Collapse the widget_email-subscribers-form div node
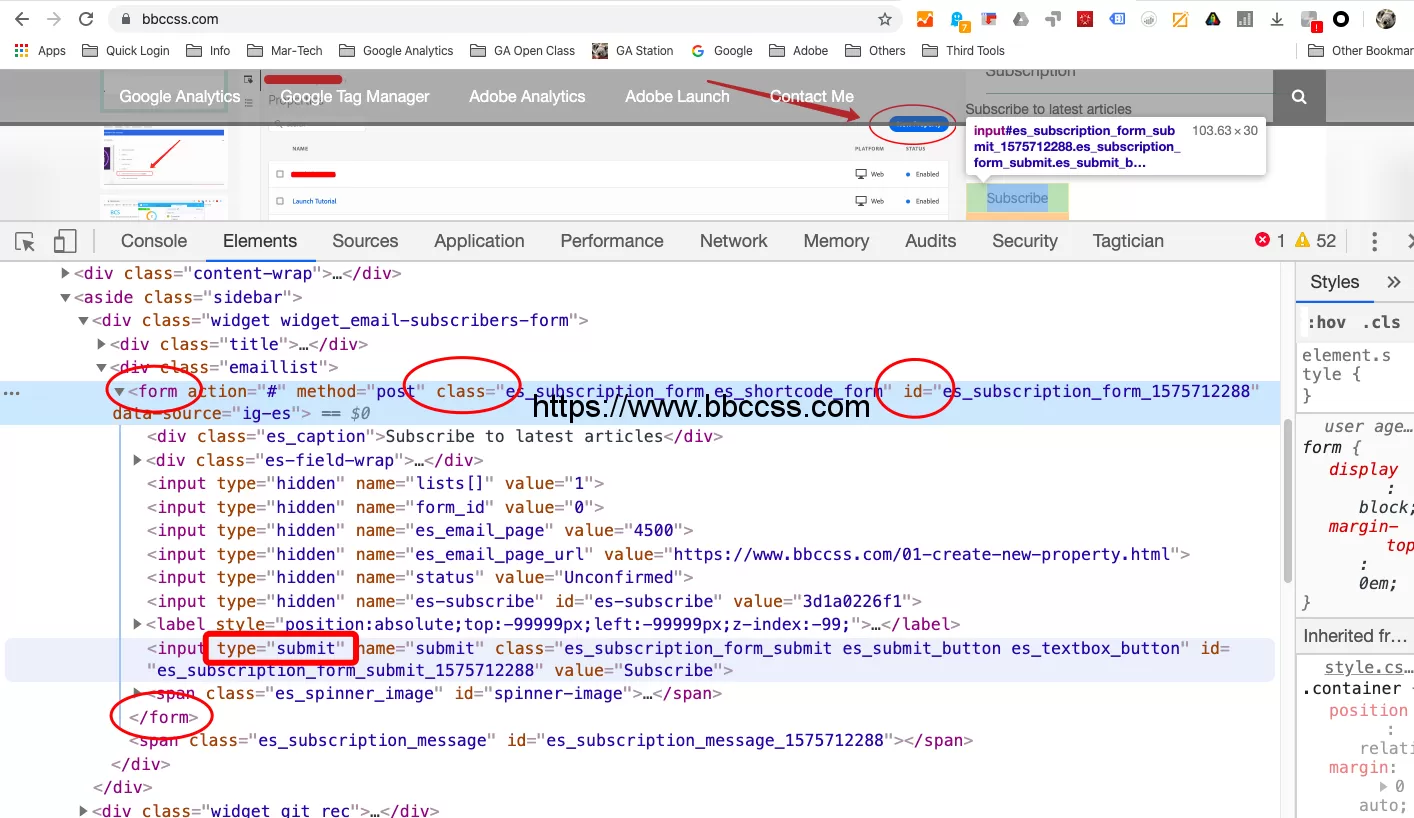The height and width of the screenshot is (818, 1414). [x=83, y=321]
